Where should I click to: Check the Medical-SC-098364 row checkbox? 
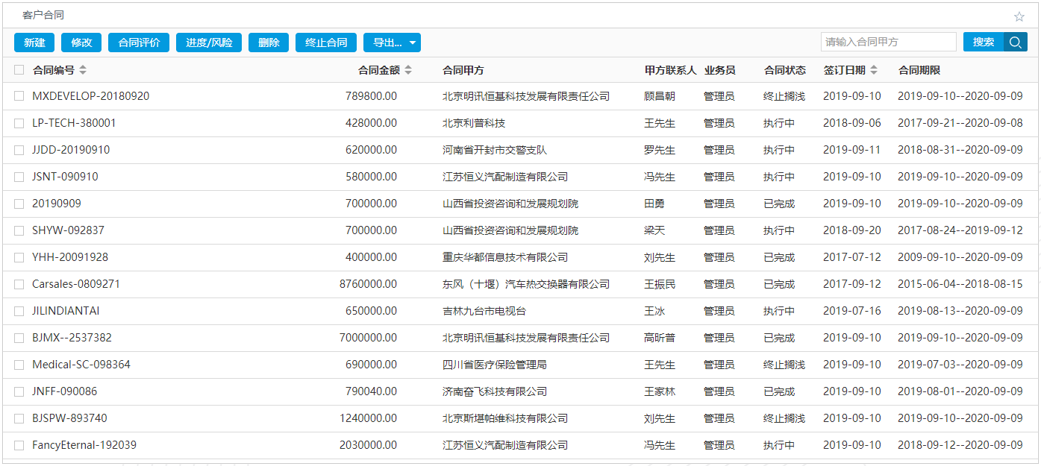click(19, 365)
